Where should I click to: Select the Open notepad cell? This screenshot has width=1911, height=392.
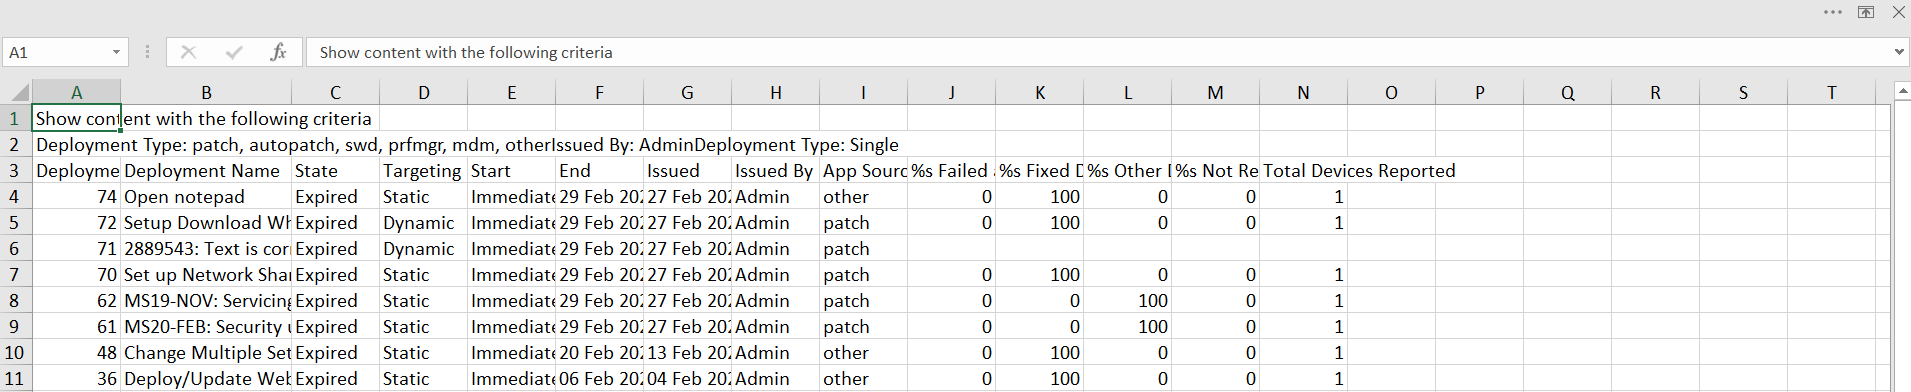tap(206, 197)
